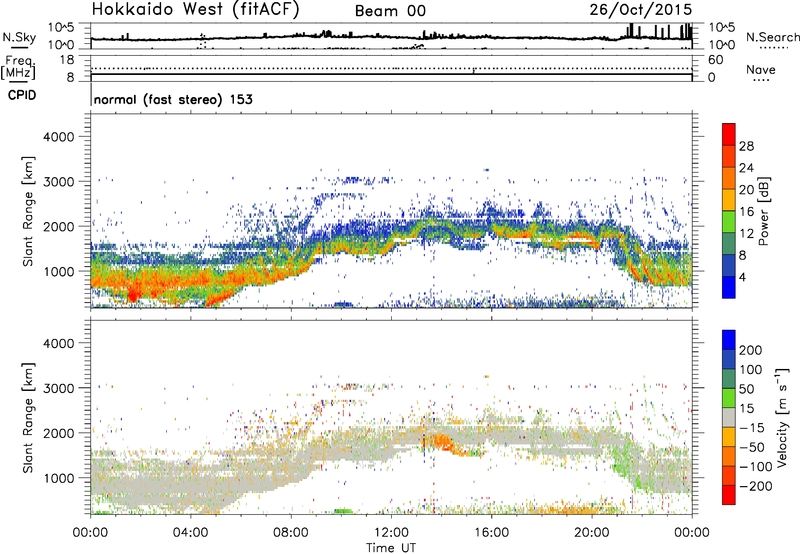Click the noise spikes at the end of N.Sky trace
This screenshot has height=554, width=800.
coord(660,32)
